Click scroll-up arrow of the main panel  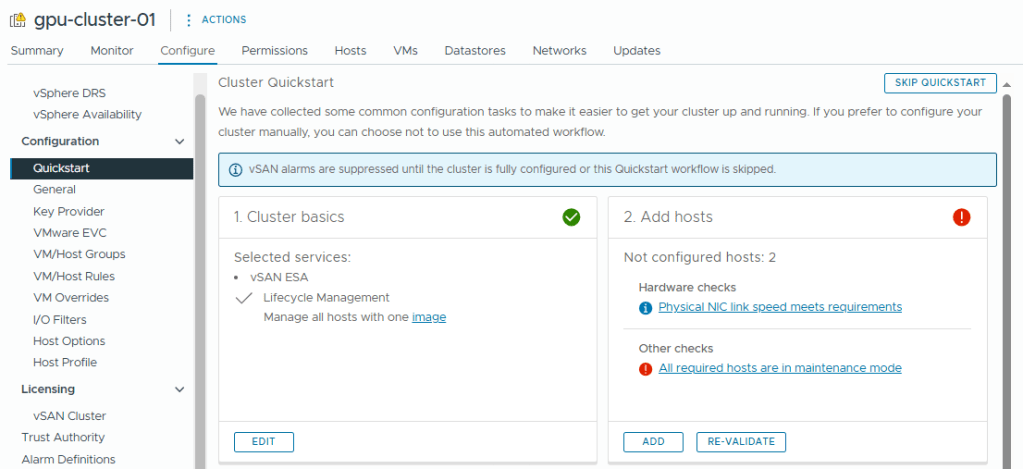1007,84
